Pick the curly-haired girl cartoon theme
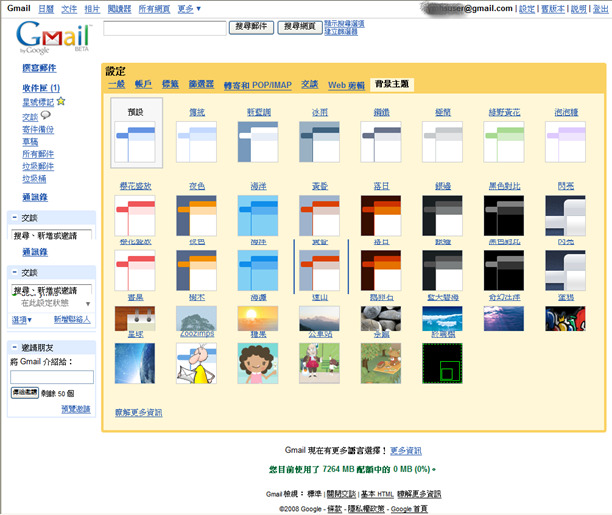 coord(258,363)
